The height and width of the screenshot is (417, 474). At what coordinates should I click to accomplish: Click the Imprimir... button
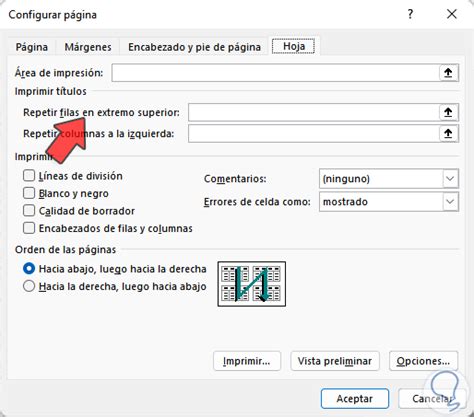click(247, 361)
